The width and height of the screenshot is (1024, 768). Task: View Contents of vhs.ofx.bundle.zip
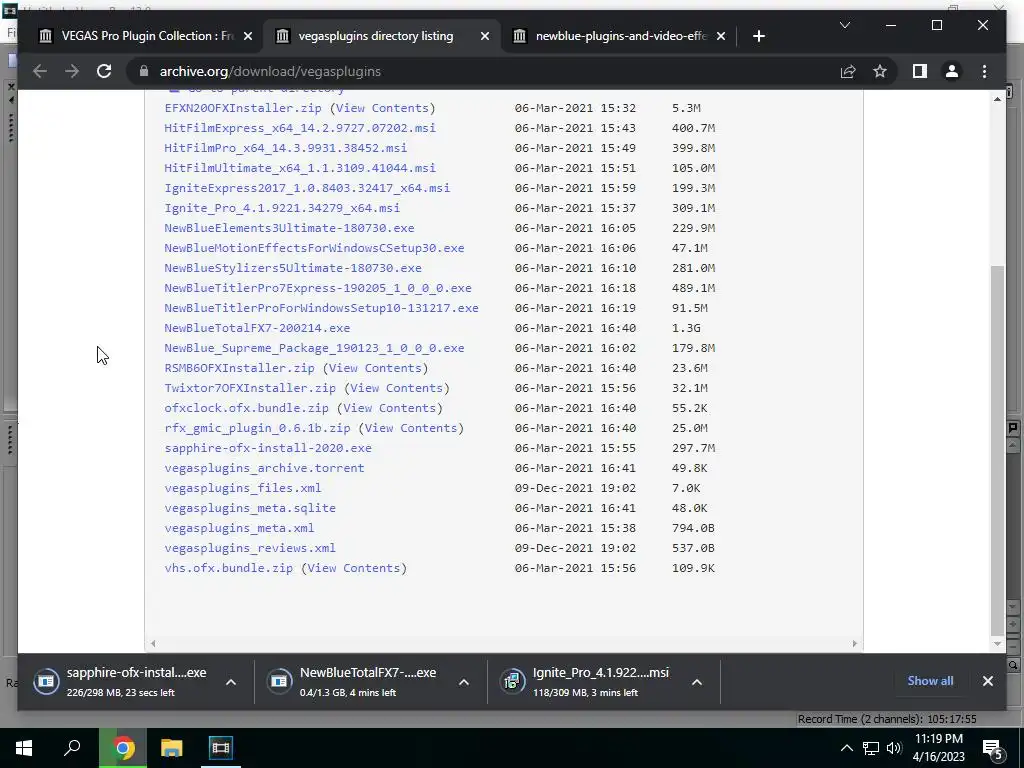point(354,568)
